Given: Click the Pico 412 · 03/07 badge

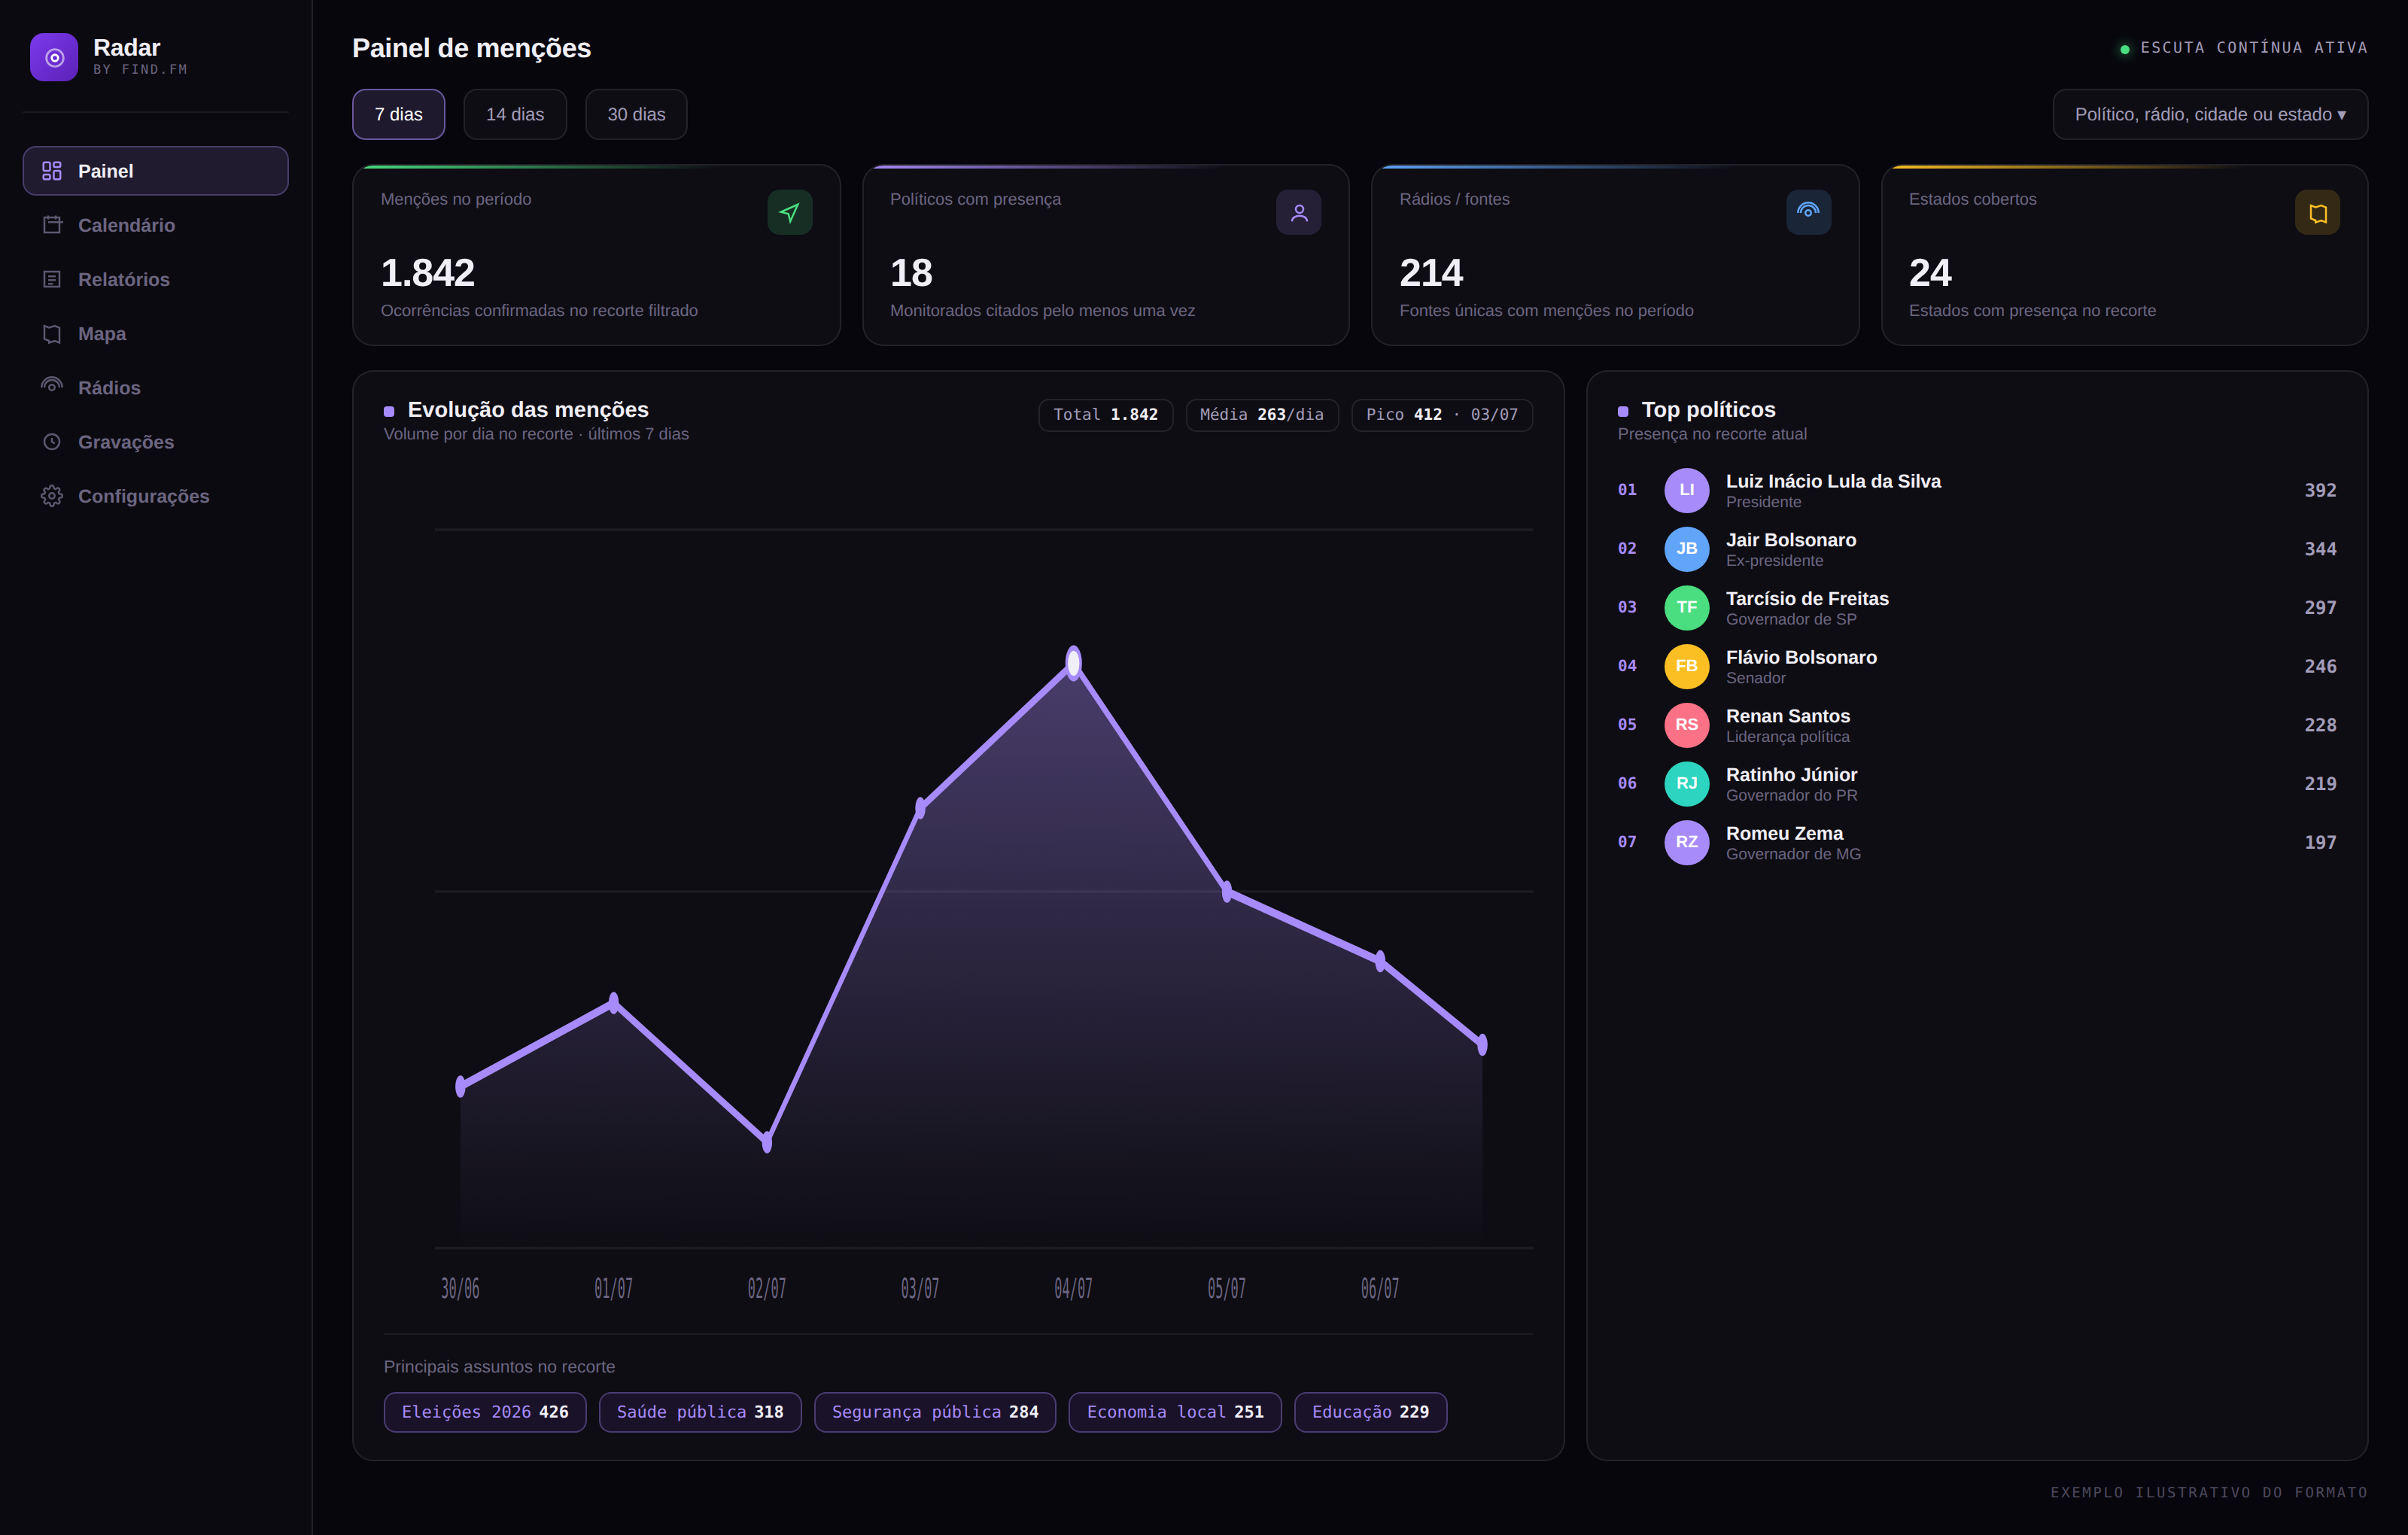Looking at the screenshot, I should tap(1442, 415).
